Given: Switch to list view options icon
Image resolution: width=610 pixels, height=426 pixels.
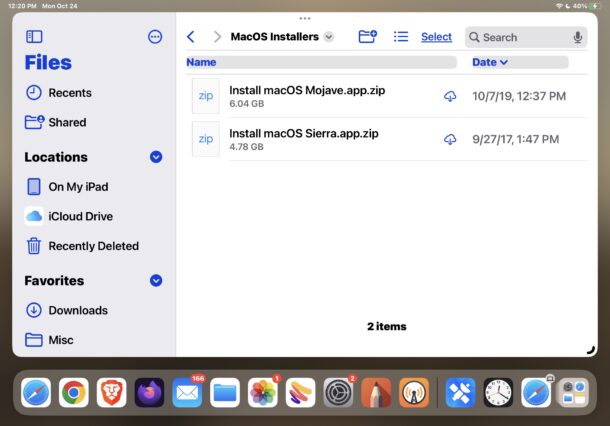Looking at the screenshot, I should (401, 37).
